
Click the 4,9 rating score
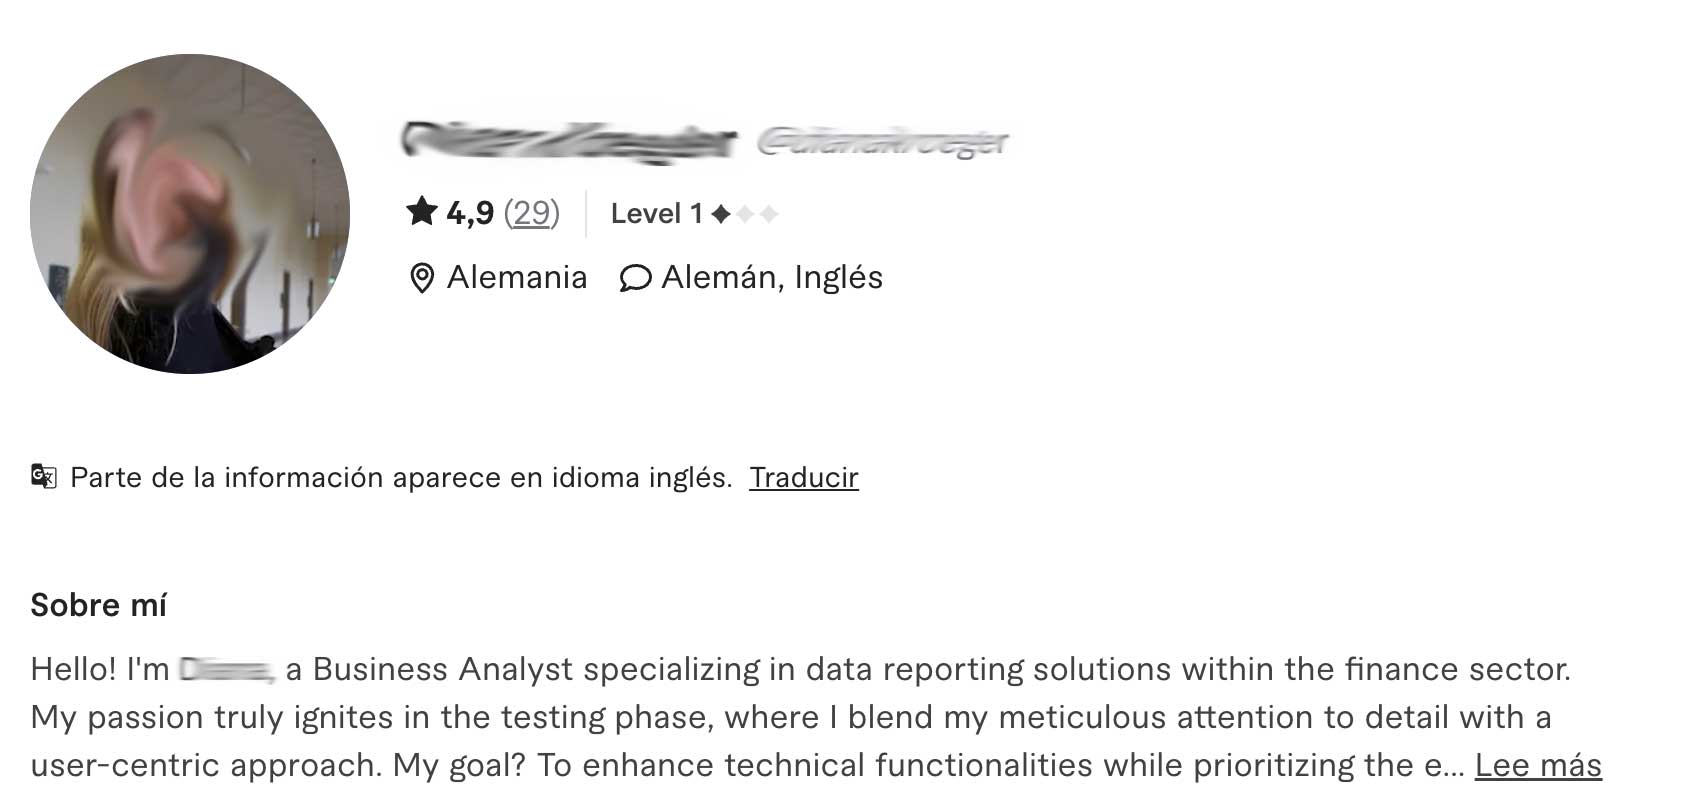point(470,213)
